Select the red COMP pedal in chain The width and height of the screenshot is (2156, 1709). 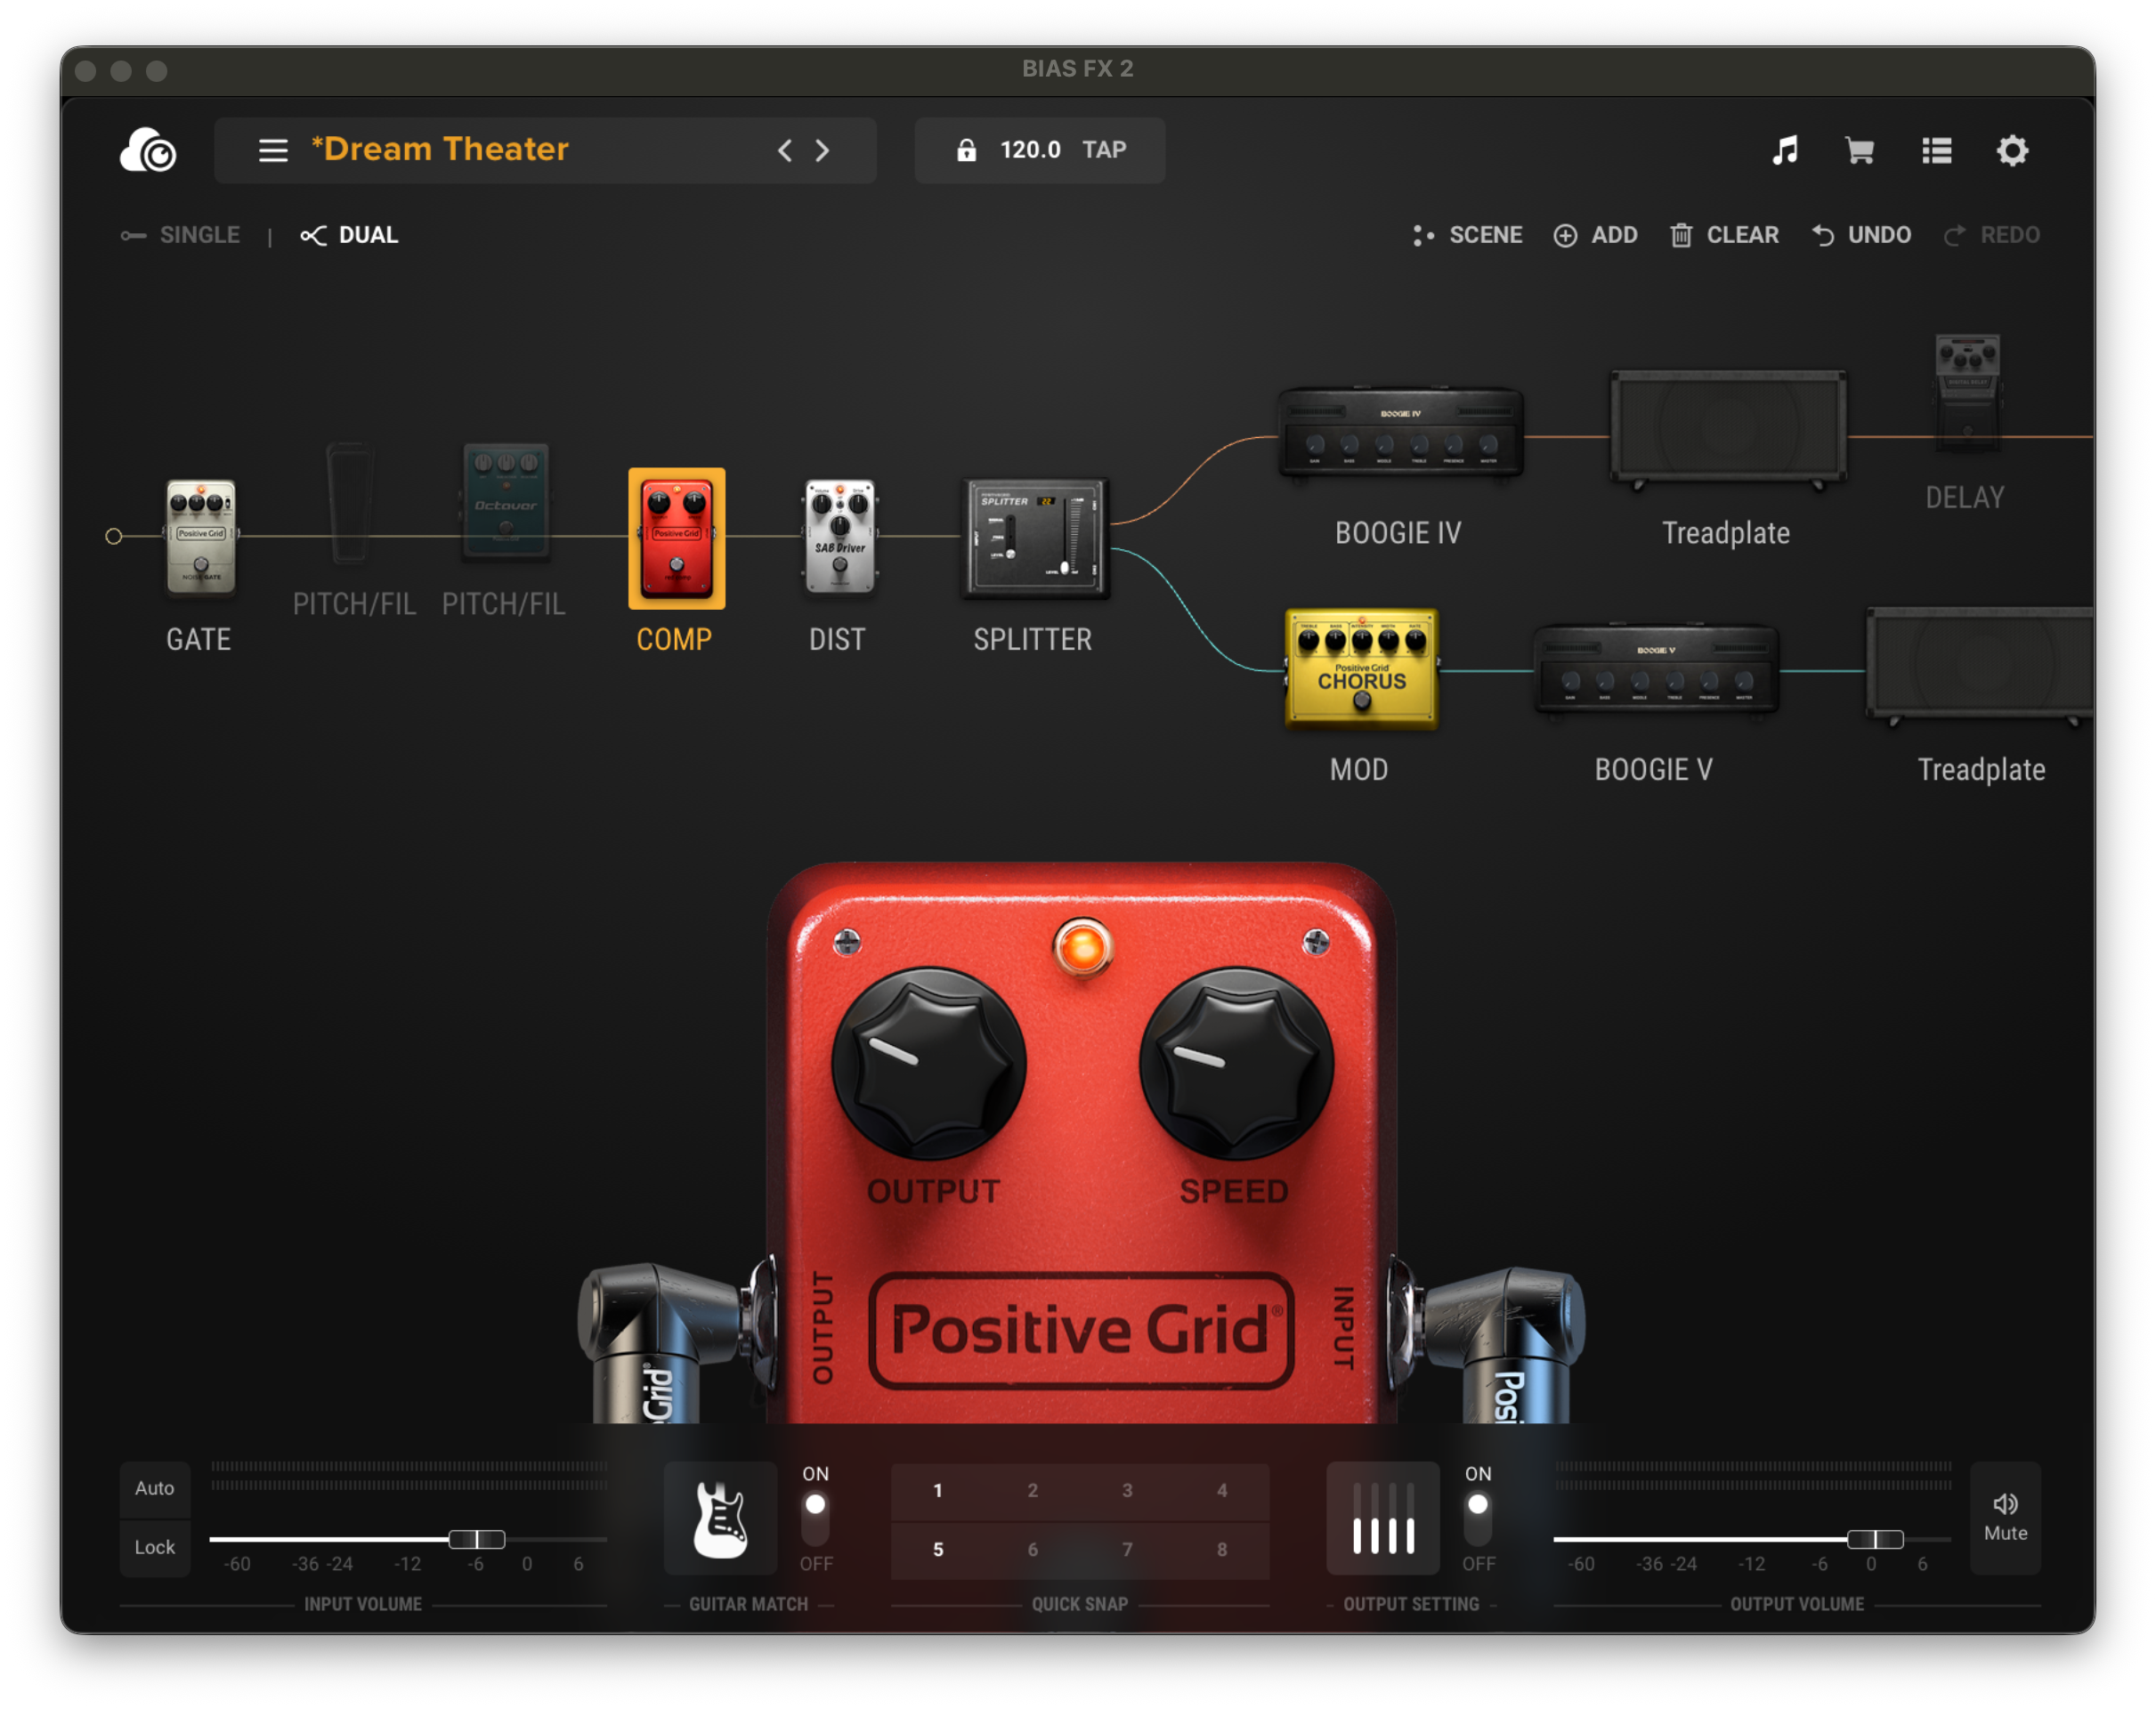click(x=677, y=538)
